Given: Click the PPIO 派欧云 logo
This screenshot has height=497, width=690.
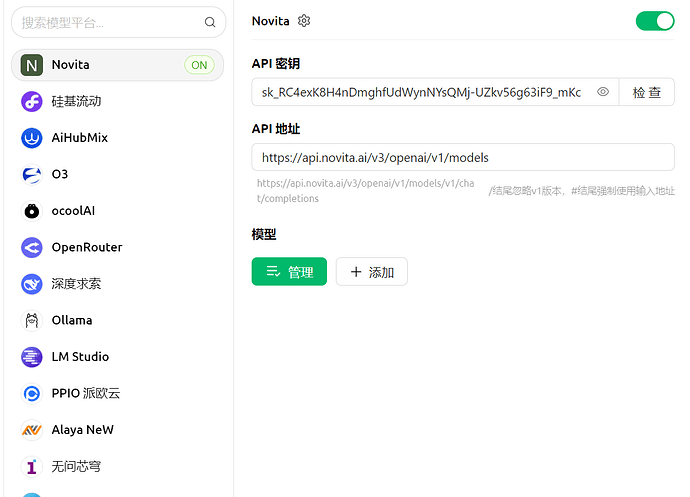Looking at the screenshot, I should (32, 394).
